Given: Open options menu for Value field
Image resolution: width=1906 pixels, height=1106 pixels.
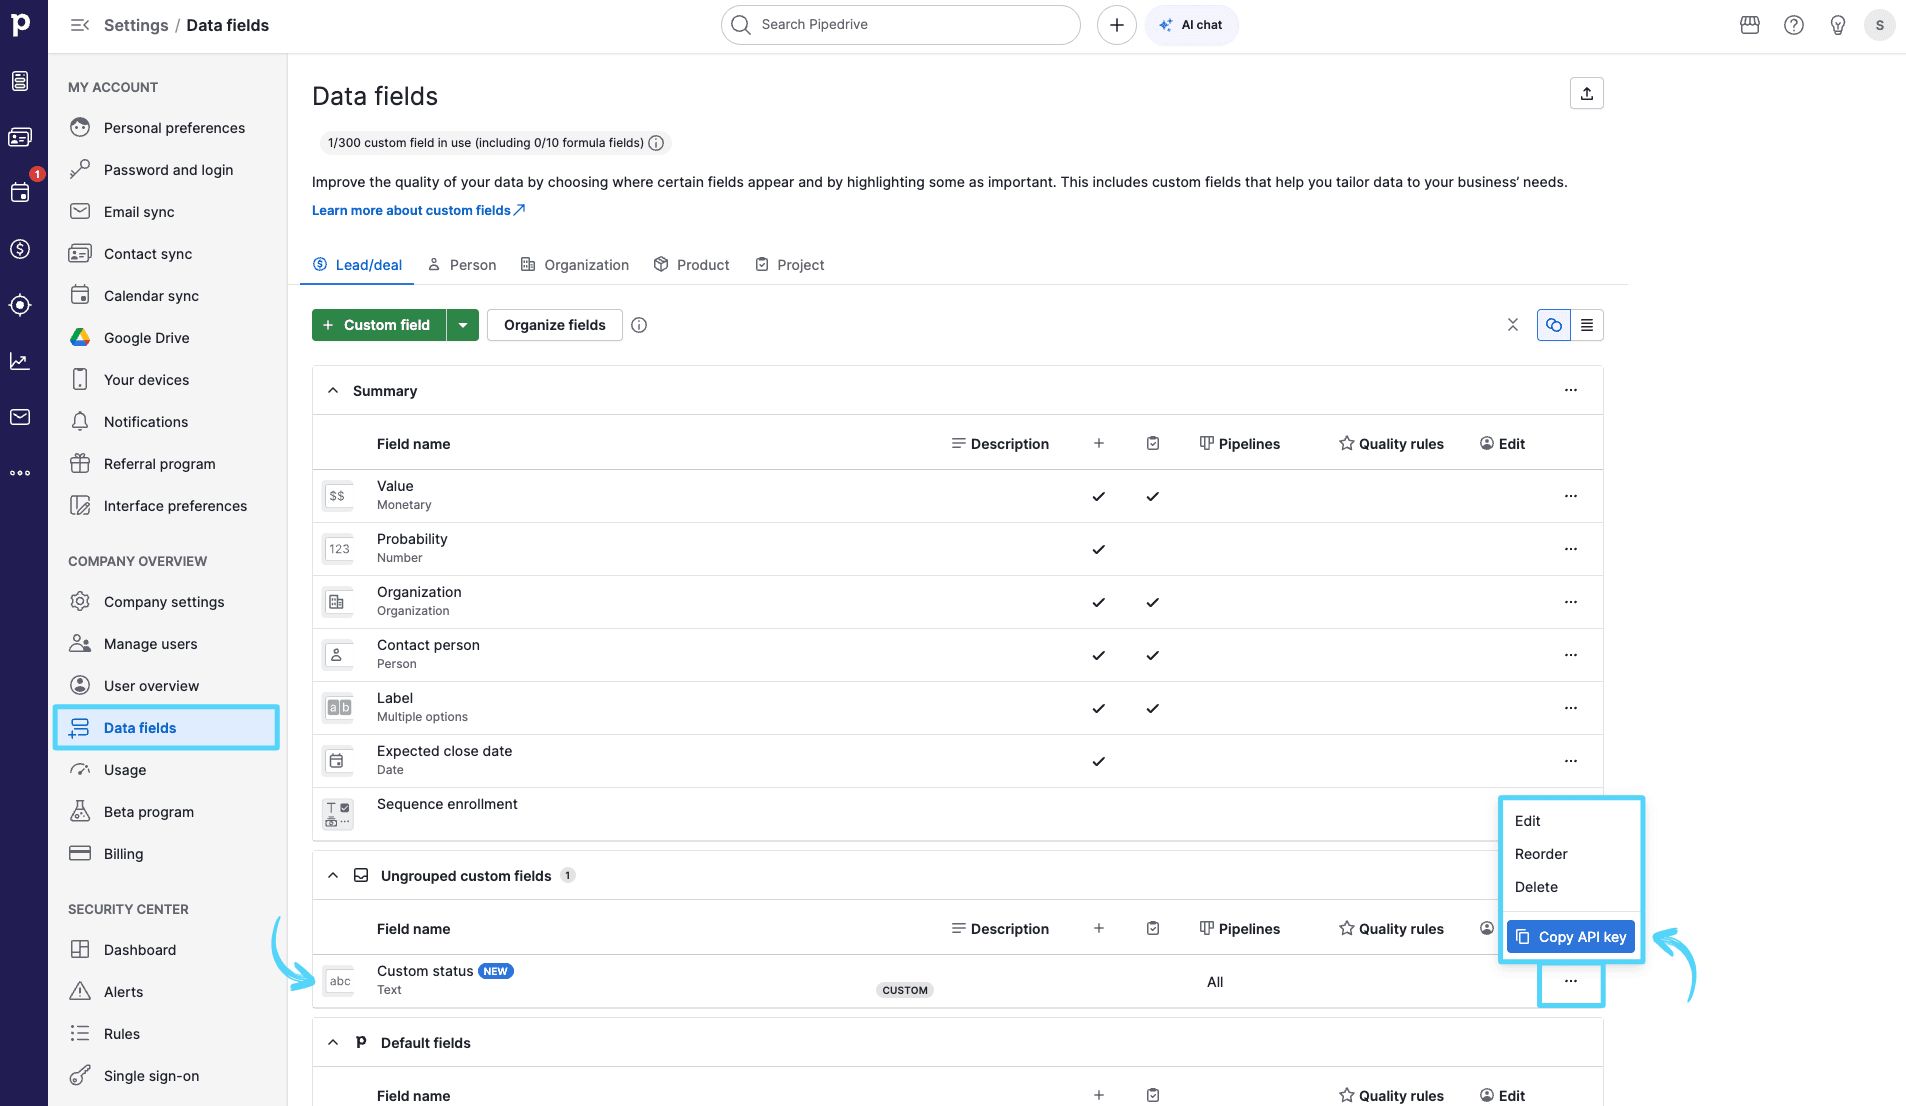Looking at the screenshot, I should point(1571,496).
